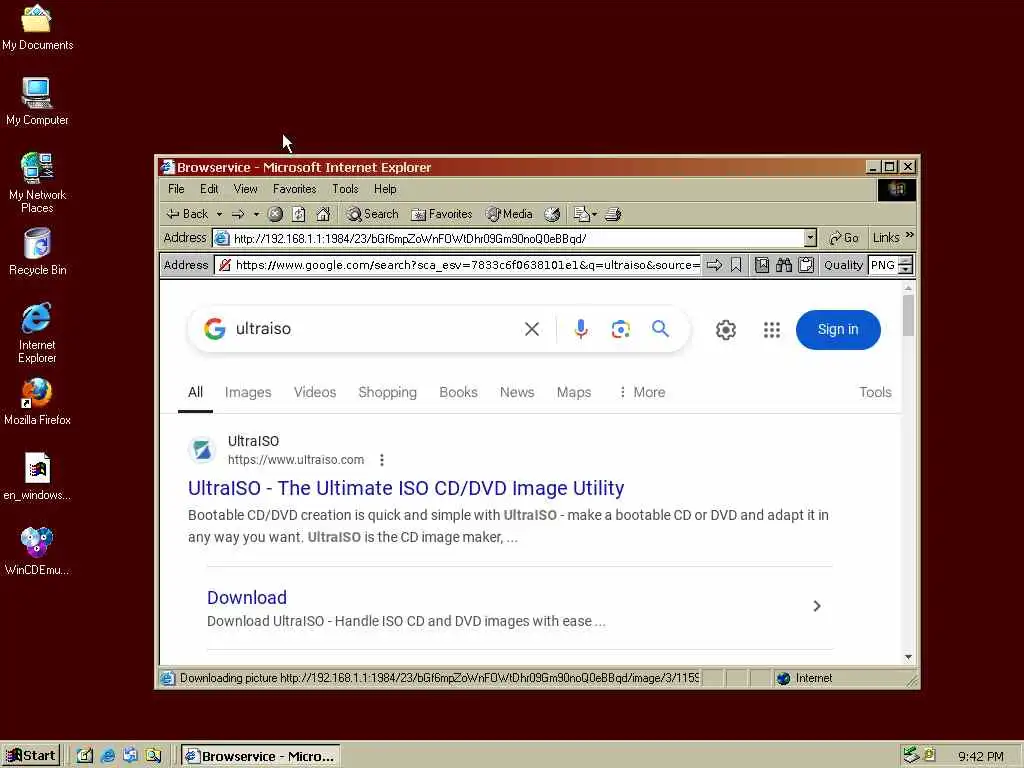Click the Browservice clipboard icon
This screenshot has width=1024, height=768.
pos(807,265)
